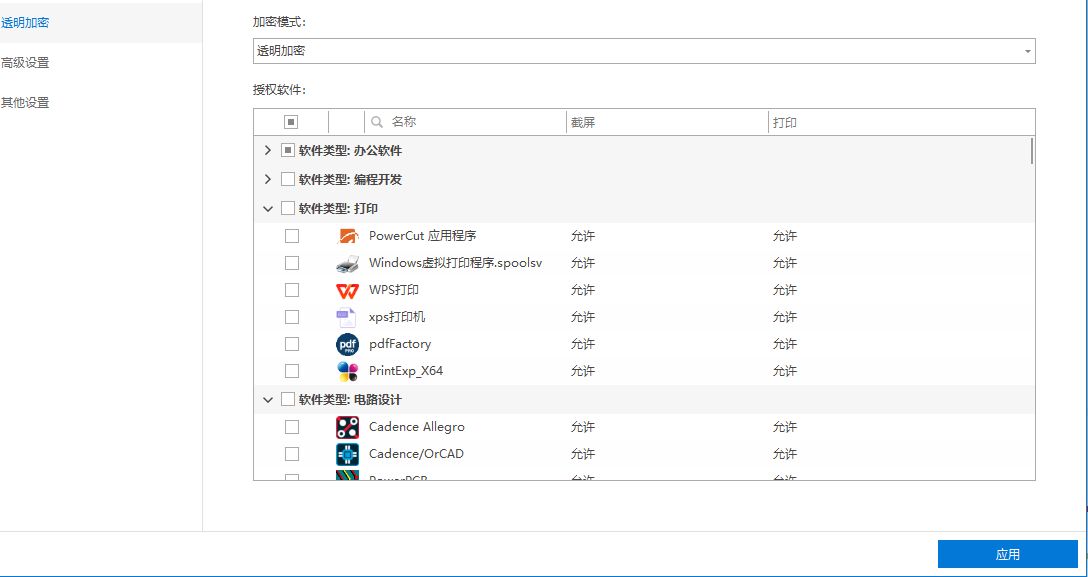Select the Cadence Allegro name text
Viewport: 1088px width, 577px height.
point(416,427)
